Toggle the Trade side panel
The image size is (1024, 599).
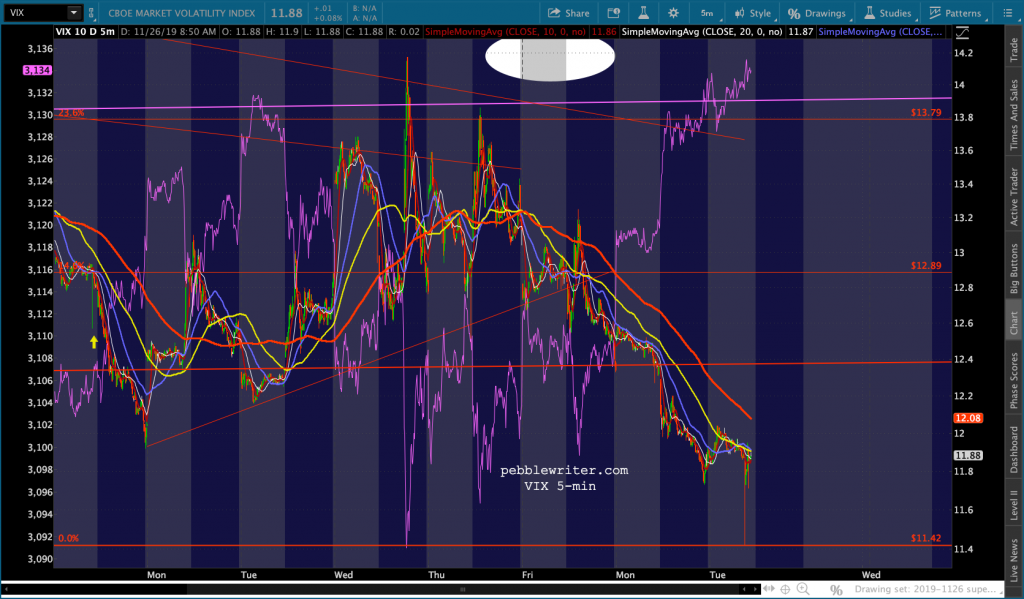[1014, 50]
